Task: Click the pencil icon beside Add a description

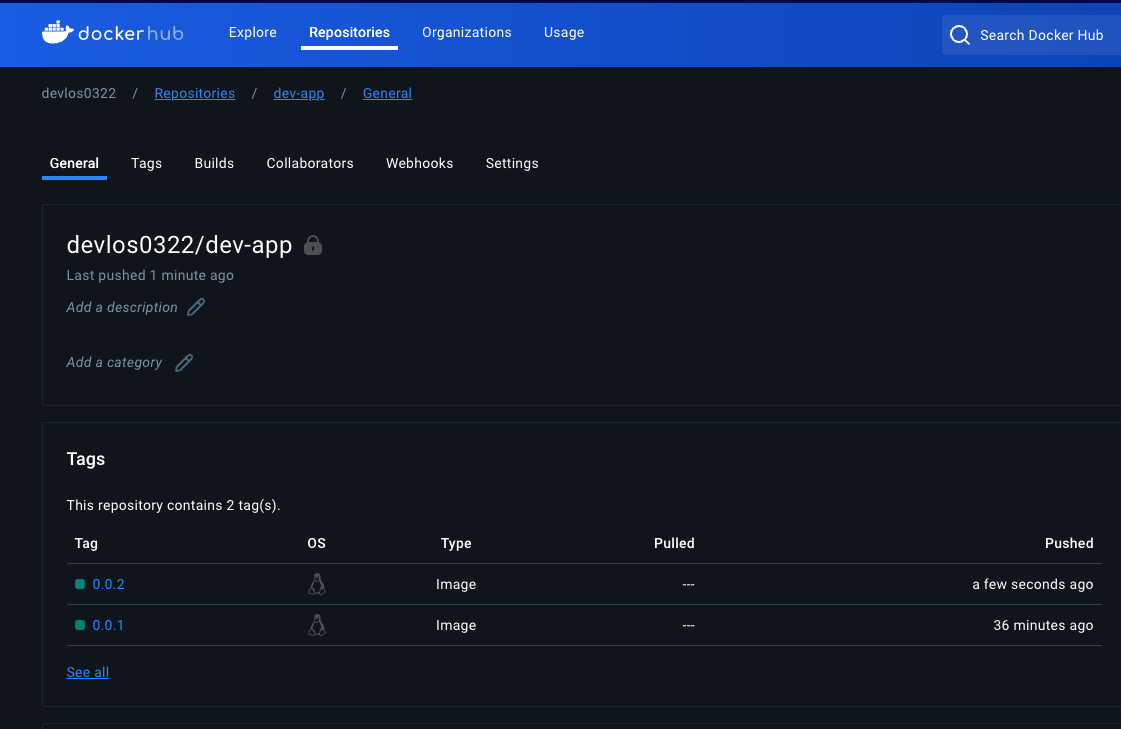Action: 196,307
